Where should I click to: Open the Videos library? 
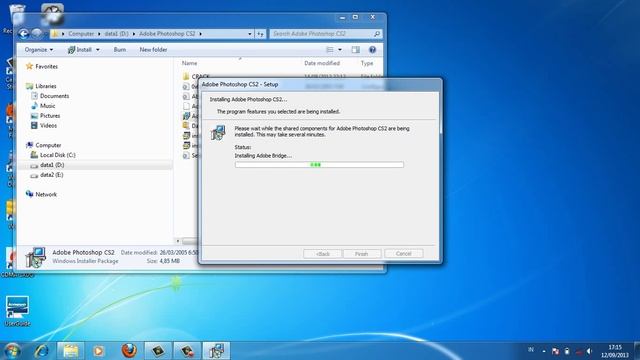click(44, 126)
